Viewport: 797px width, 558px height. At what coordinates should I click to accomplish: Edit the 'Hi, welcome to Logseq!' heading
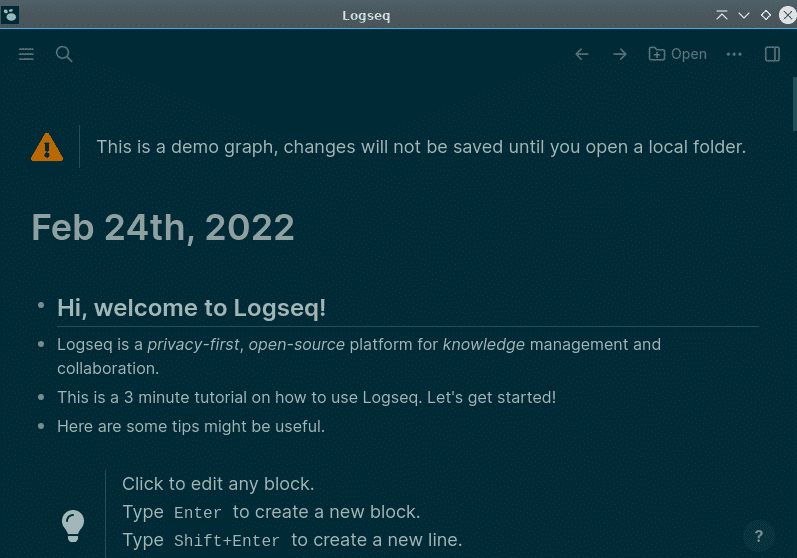[x=192, y=308]
